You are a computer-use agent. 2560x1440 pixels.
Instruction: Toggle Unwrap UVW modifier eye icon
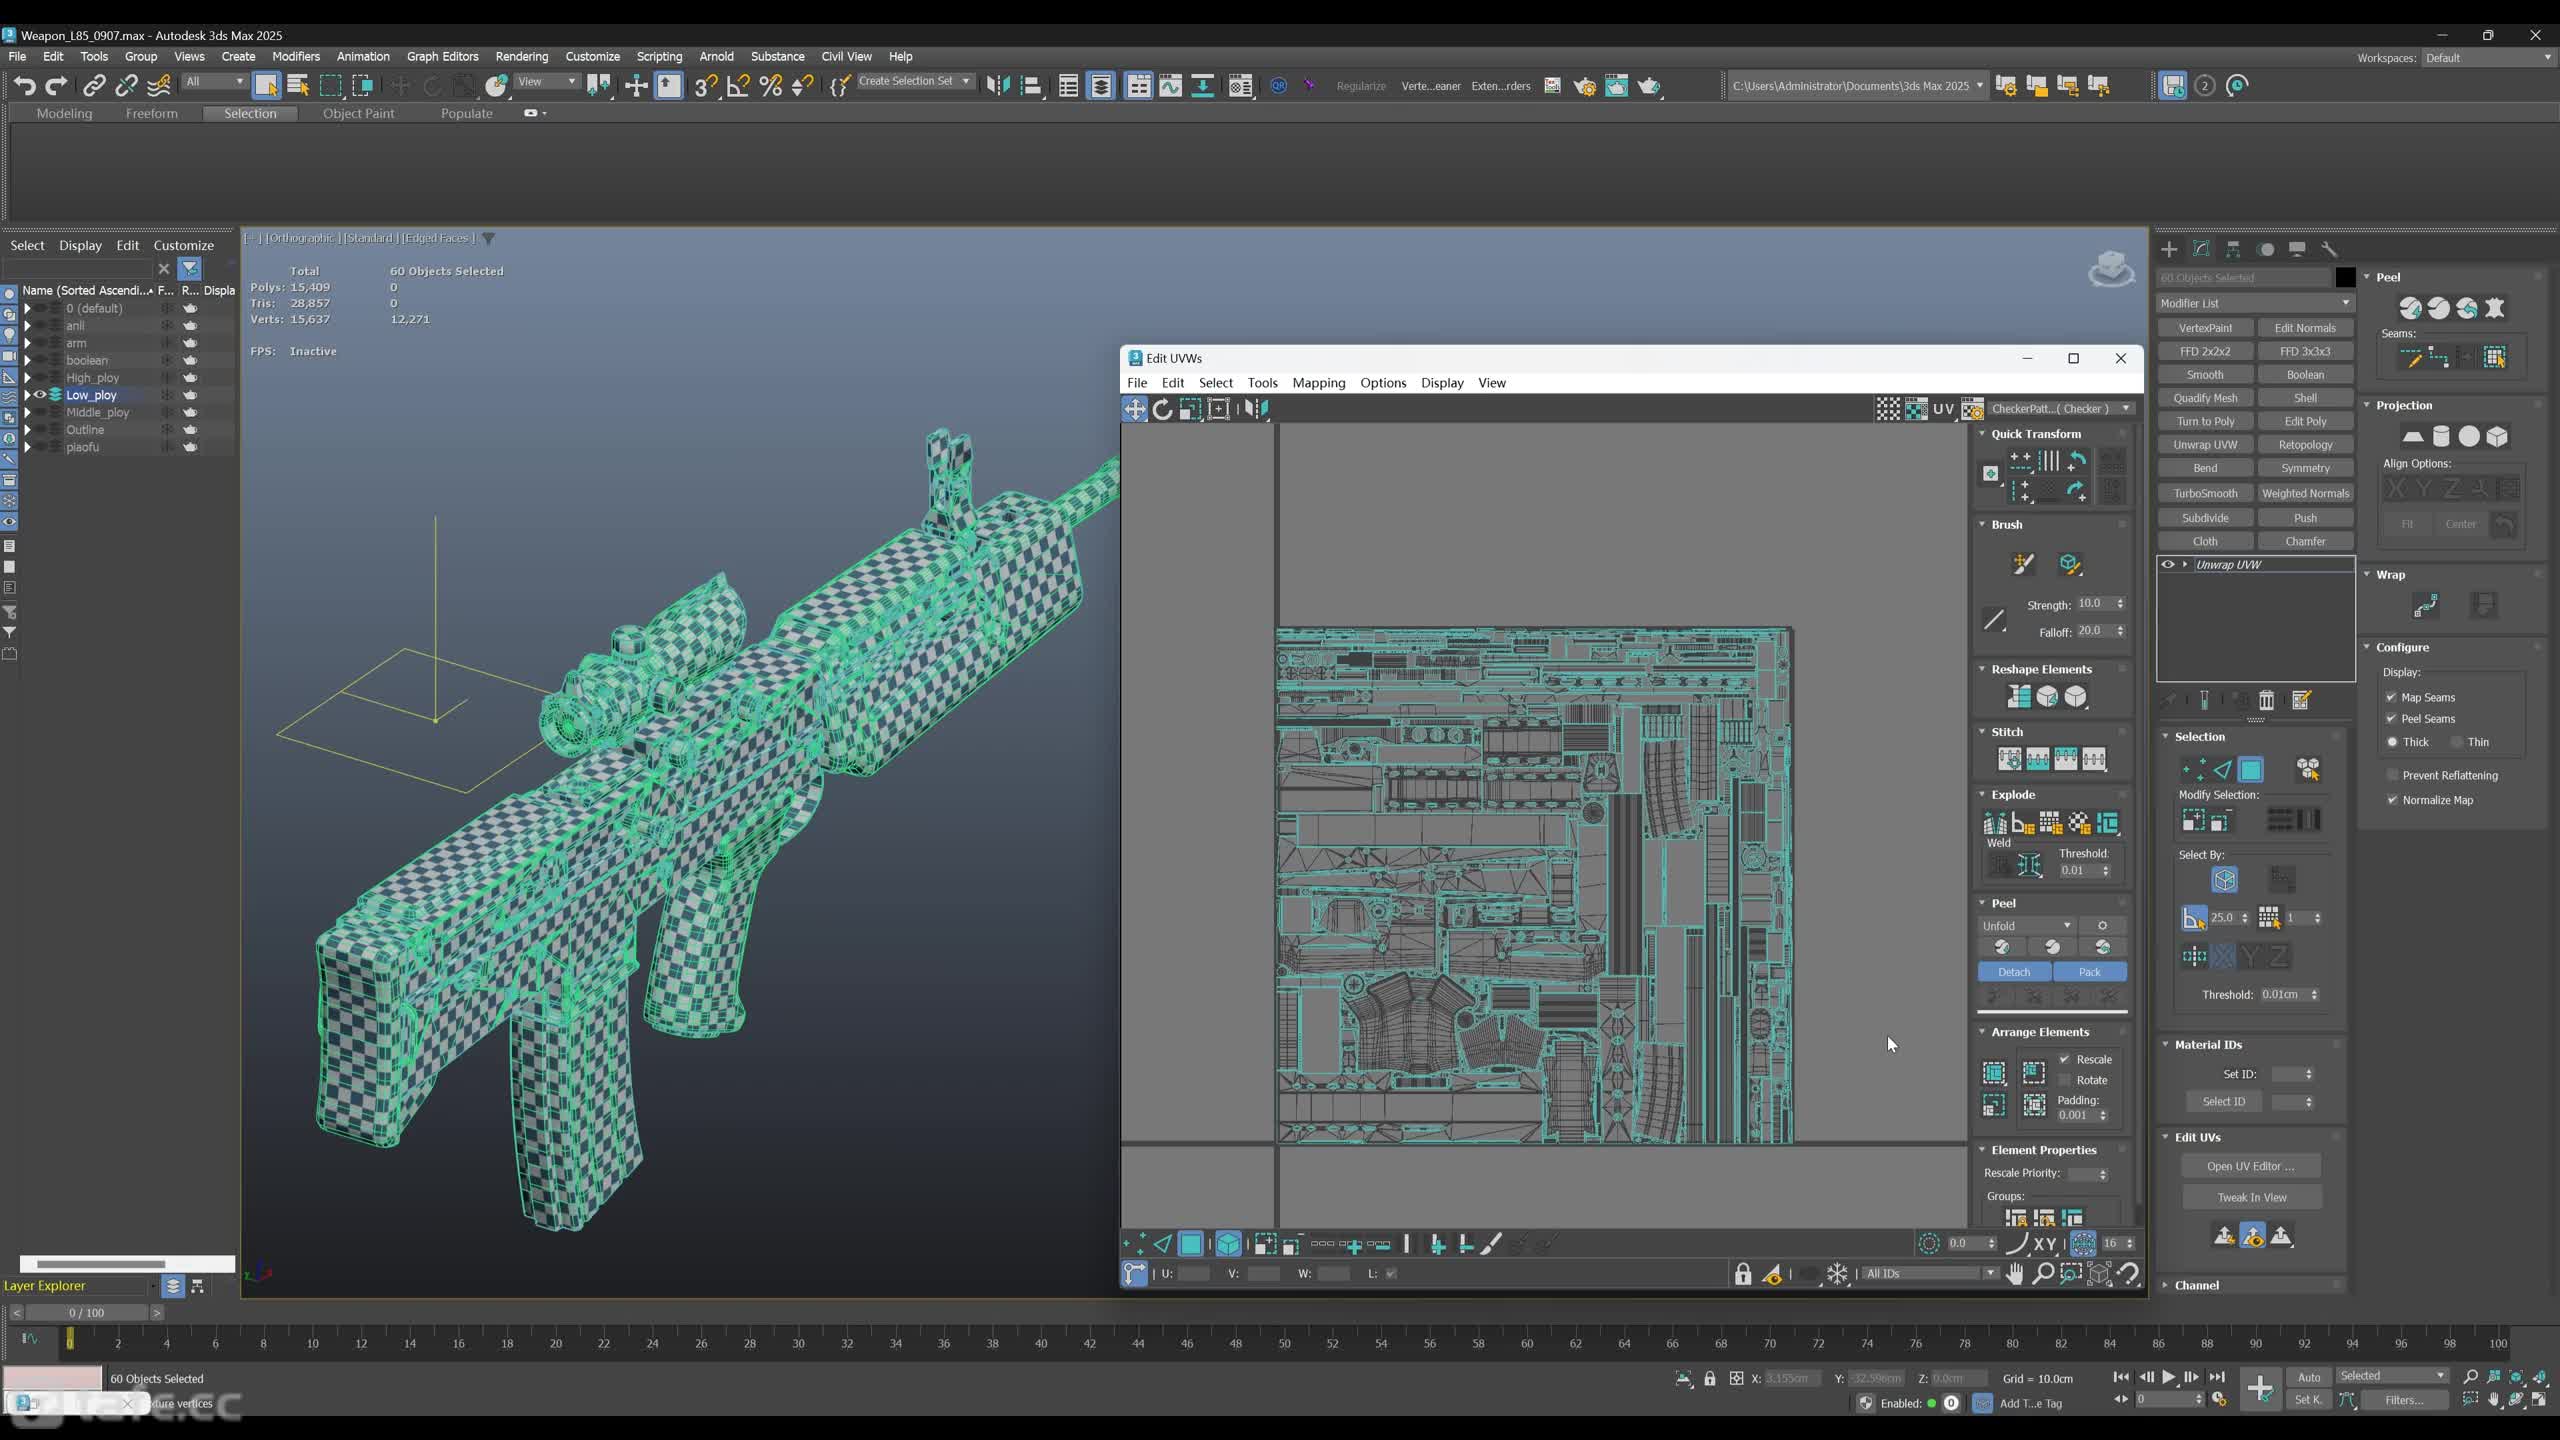(2168, 565)
